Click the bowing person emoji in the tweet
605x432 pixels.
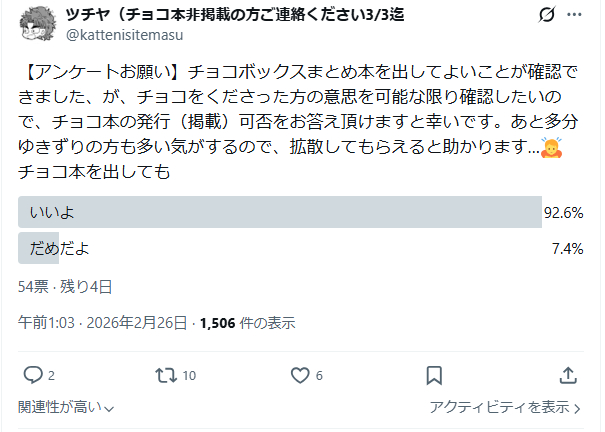(x=551, y=149)
